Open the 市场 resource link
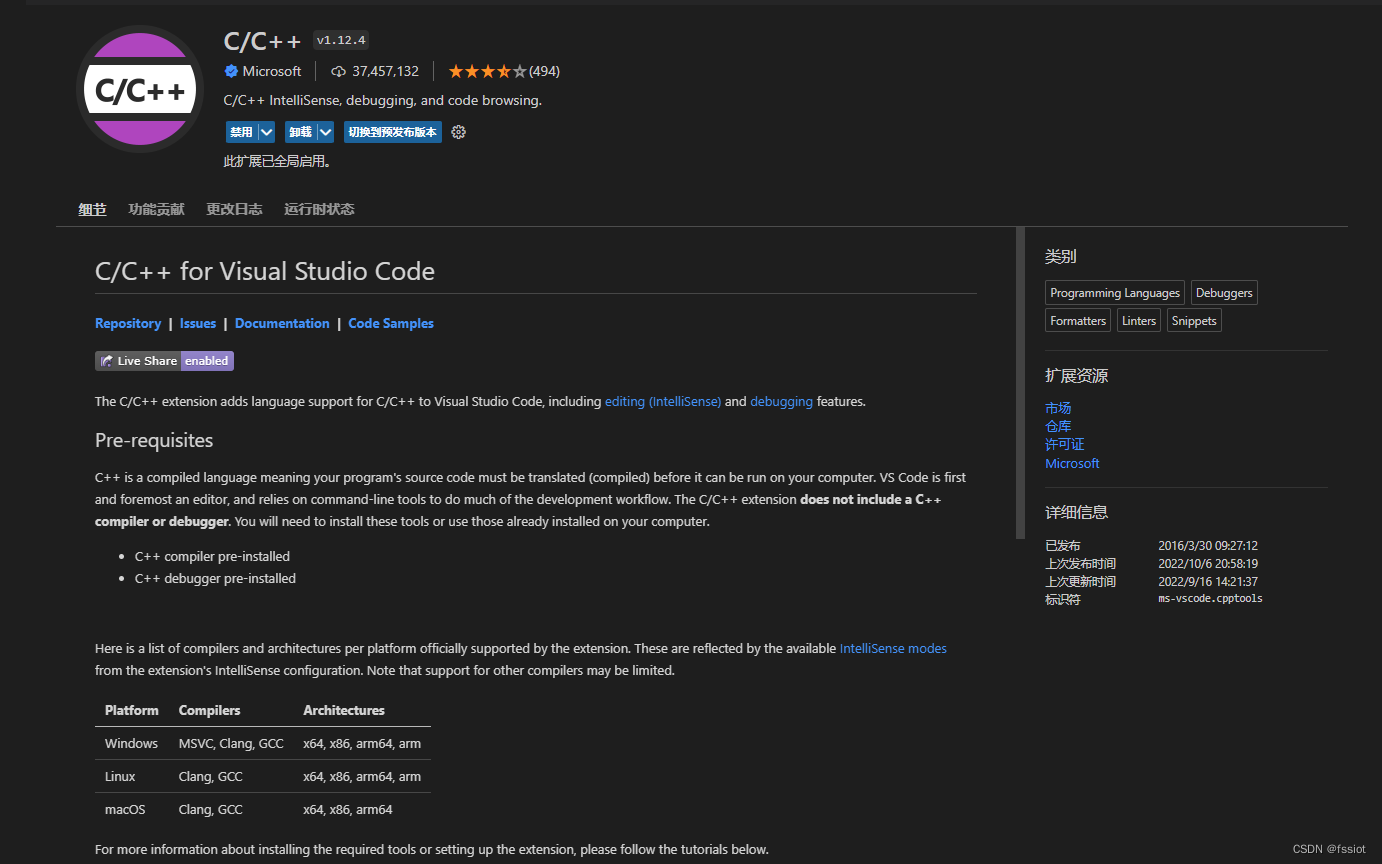Image resolution: width=1382 pixels, height=864 pixels. [1058, 408]
